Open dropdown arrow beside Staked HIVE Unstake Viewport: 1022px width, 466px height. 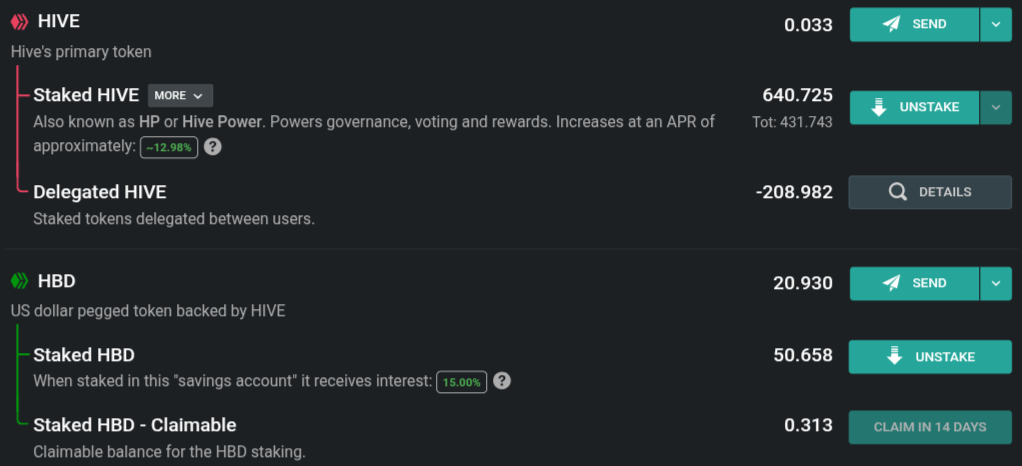pyautogui.click(x=996, y=108)
